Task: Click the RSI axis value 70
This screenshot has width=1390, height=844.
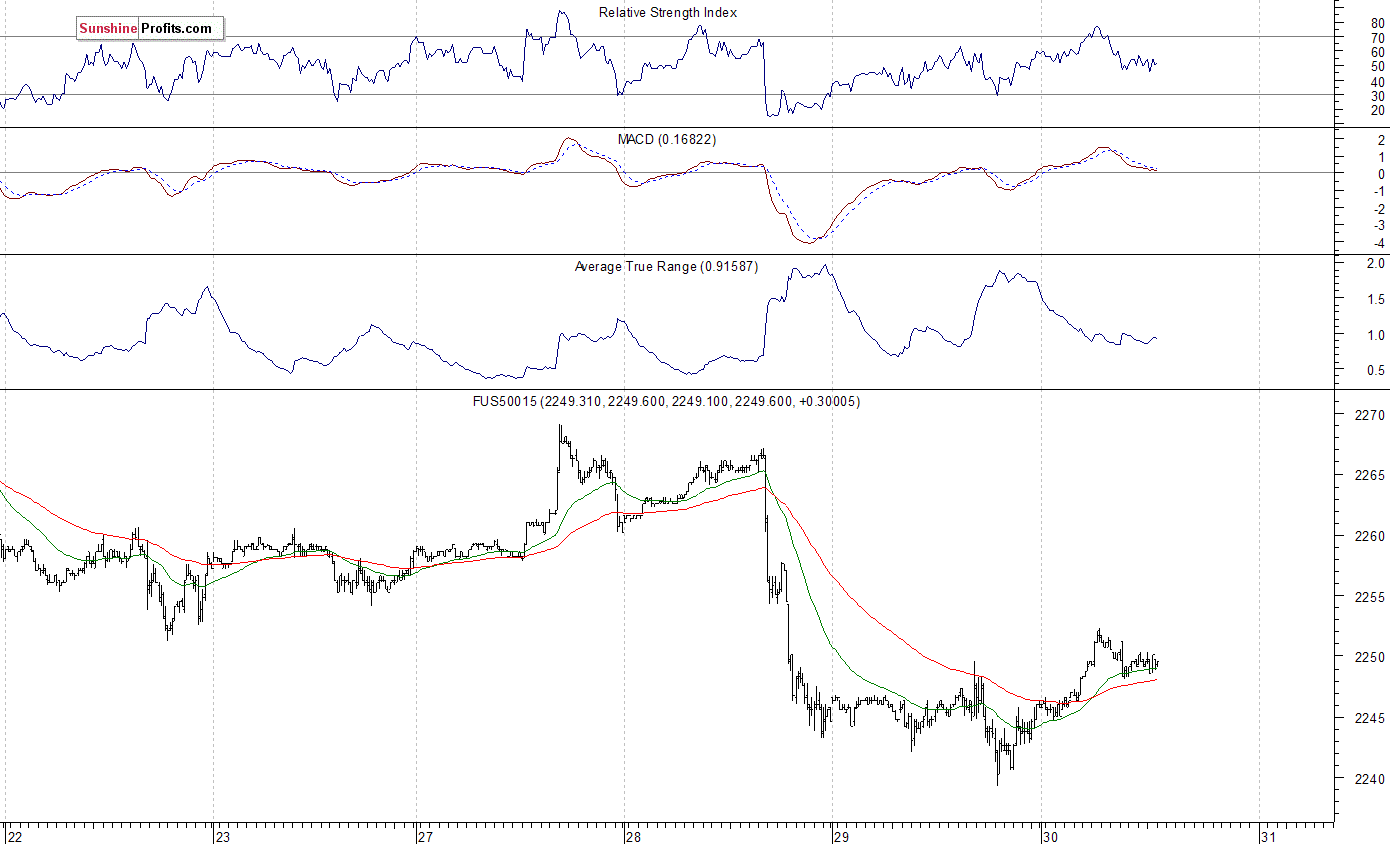Action: click(1378, 38)
